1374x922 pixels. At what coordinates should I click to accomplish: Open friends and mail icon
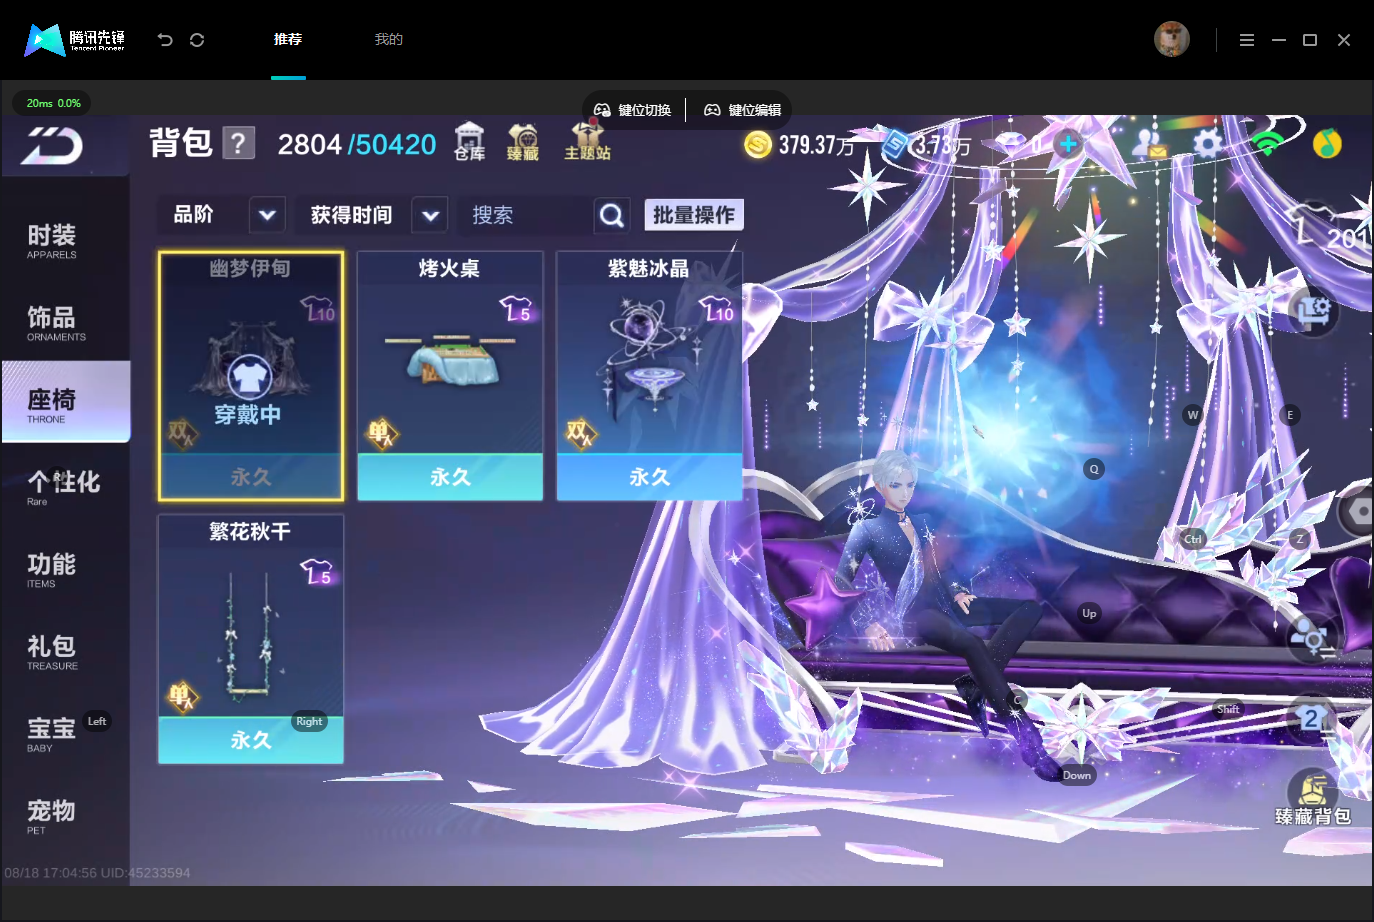pos(1150,144)
